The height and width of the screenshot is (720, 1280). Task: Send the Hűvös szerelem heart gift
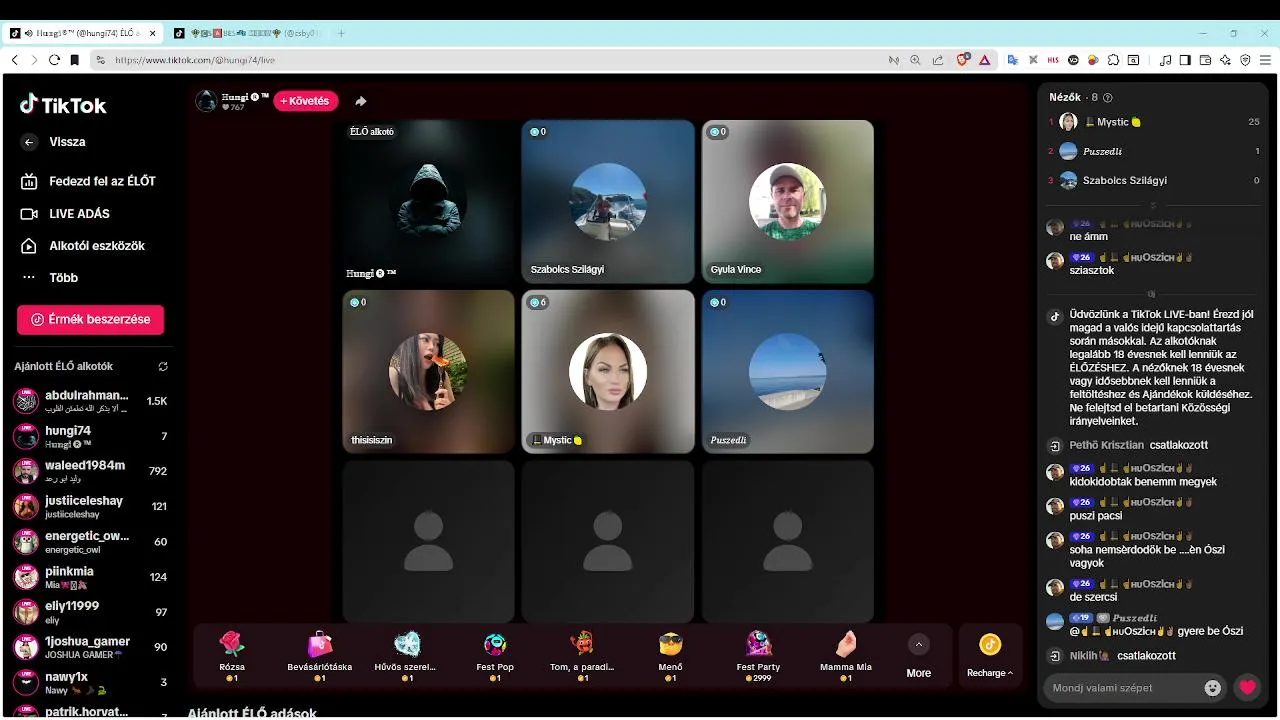(406, 655)
